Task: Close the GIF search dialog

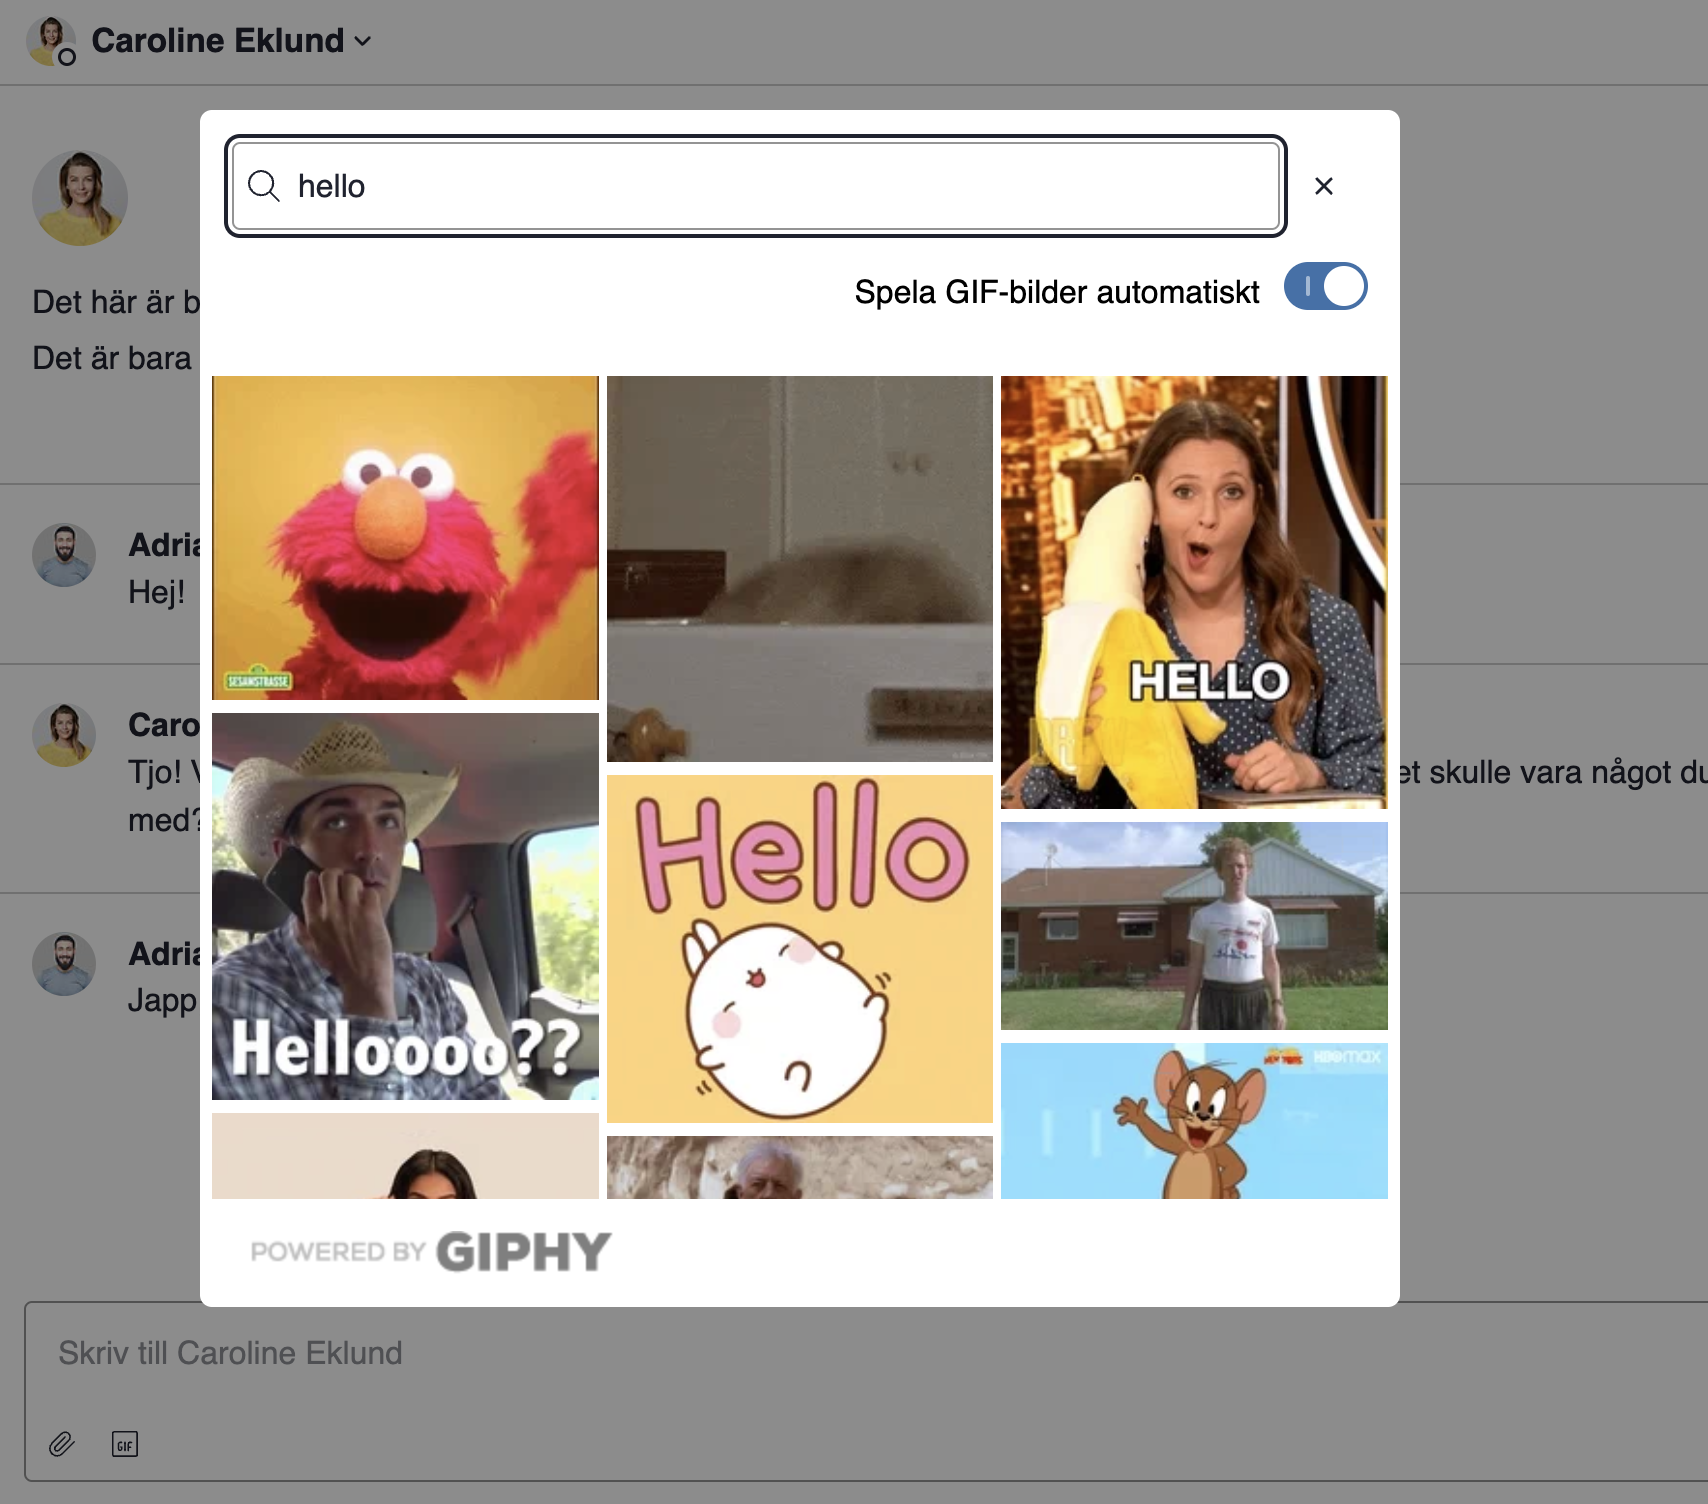Action: [x=1323, y=186]
